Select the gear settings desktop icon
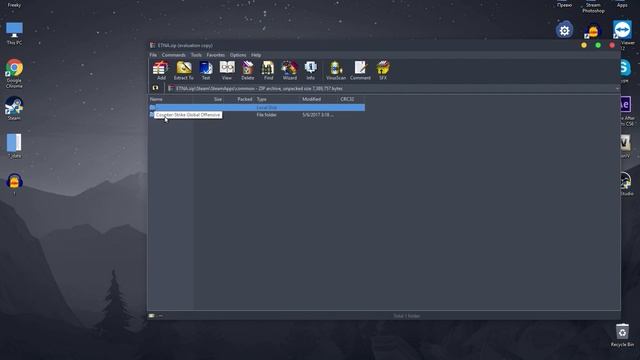The width and height of the screenshot is (640, 360). 564,30
